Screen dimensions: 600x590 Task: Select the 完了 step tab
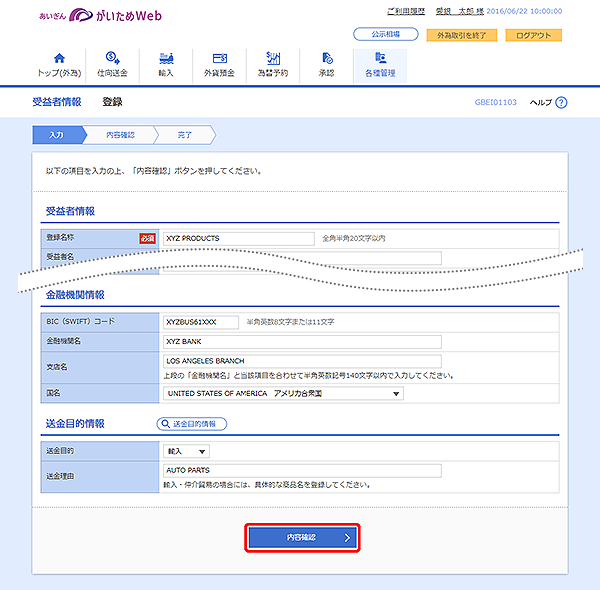tap(185, 135)
